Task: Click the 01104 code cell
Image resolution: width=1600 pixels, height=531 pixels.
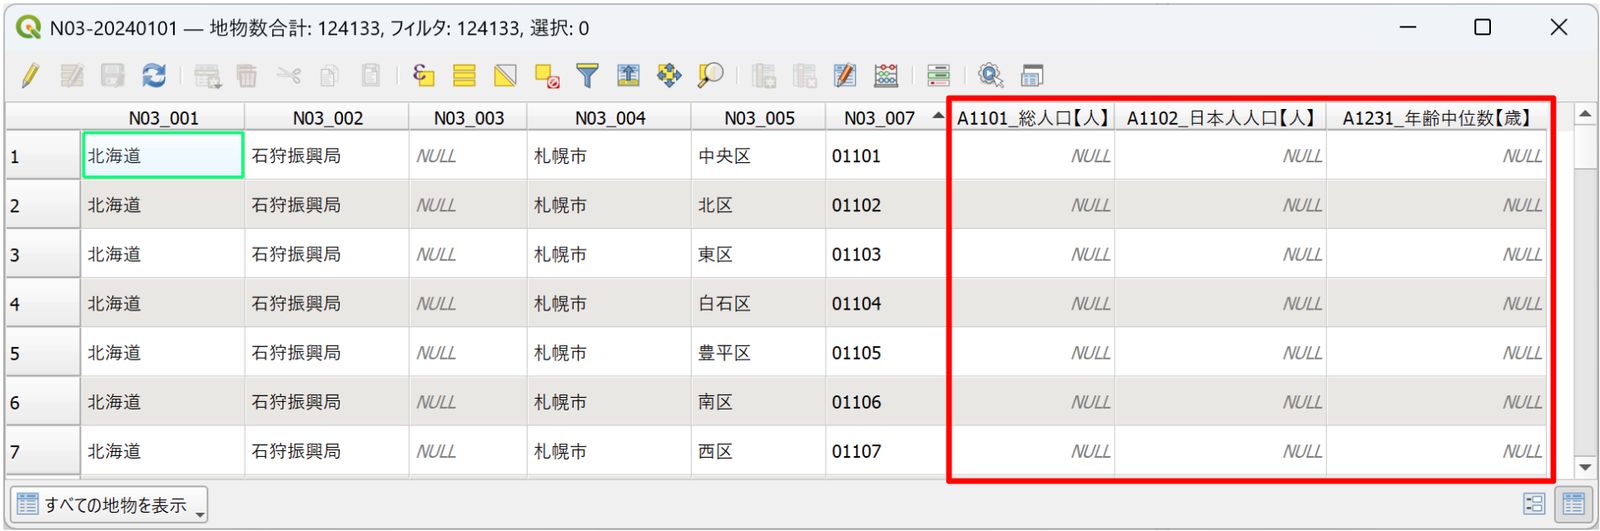Action: 886,303
